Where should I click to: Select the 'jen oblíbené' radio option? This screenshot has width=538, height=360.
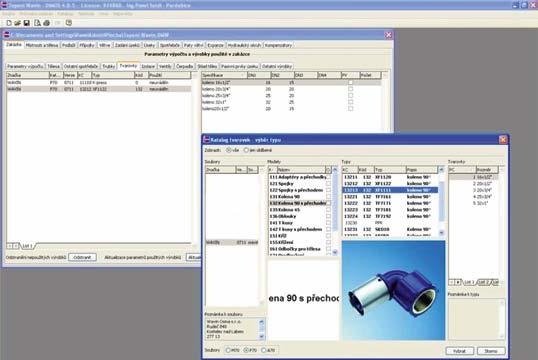click(246, 150)
